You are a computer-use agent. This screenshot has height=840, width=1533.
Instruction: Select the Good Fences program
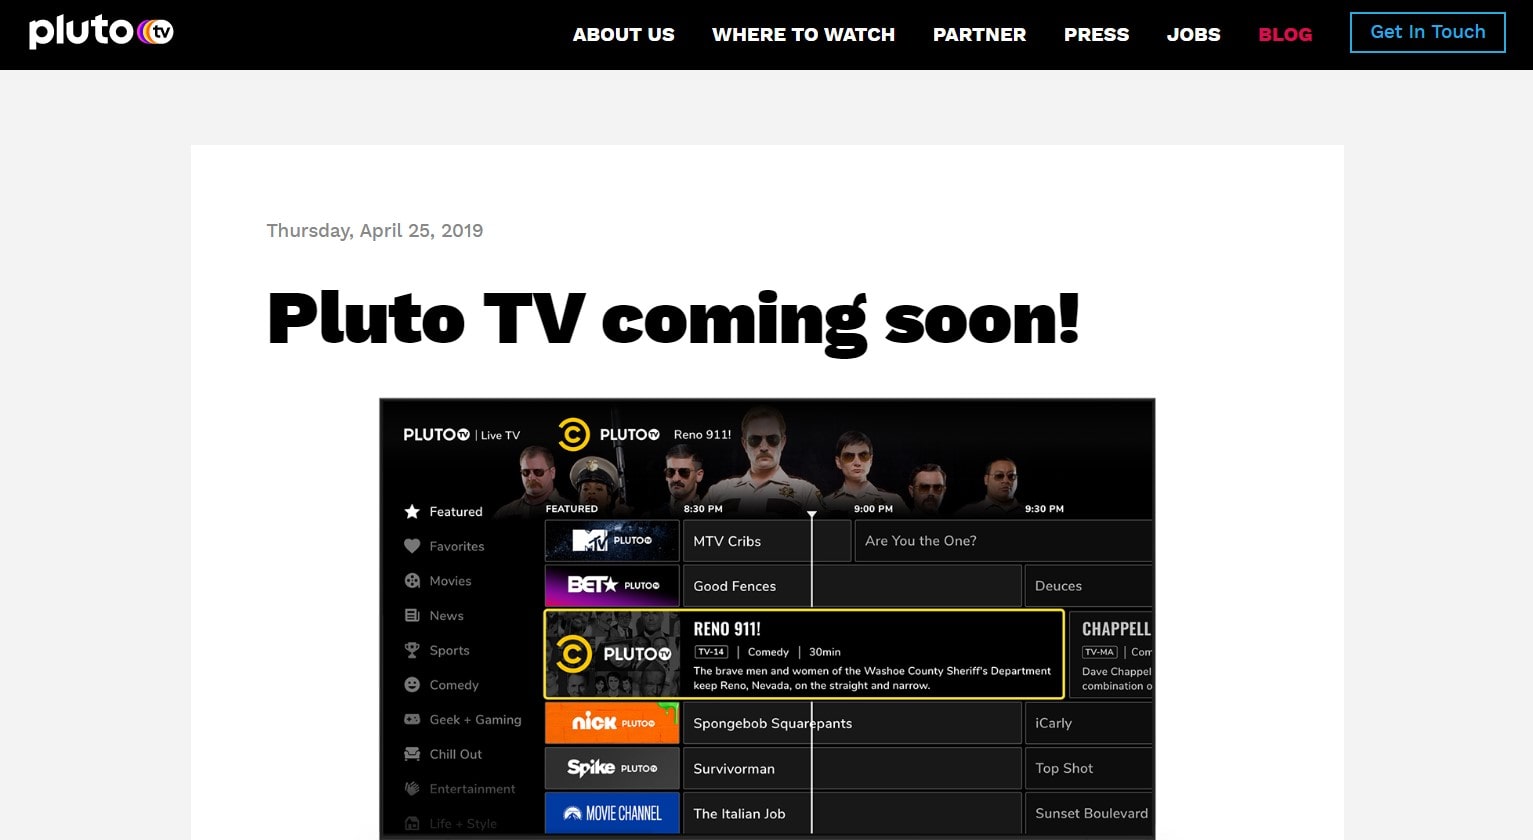pos(852,586)
